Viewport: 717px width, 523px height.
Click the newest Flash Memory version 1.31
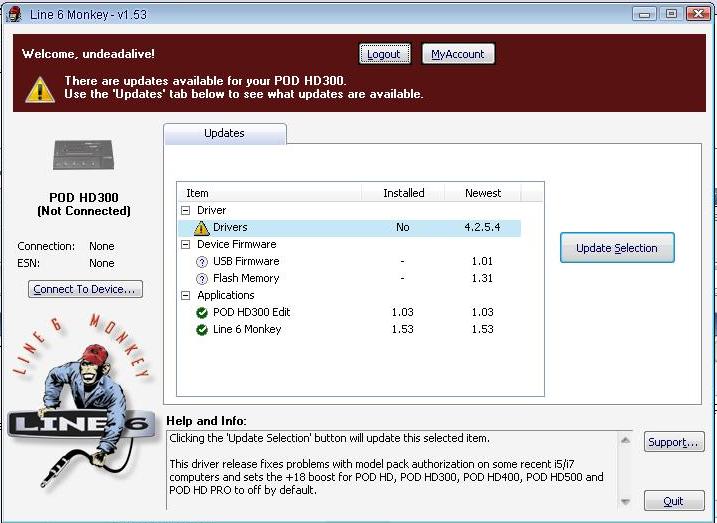[x=482, y=278]
